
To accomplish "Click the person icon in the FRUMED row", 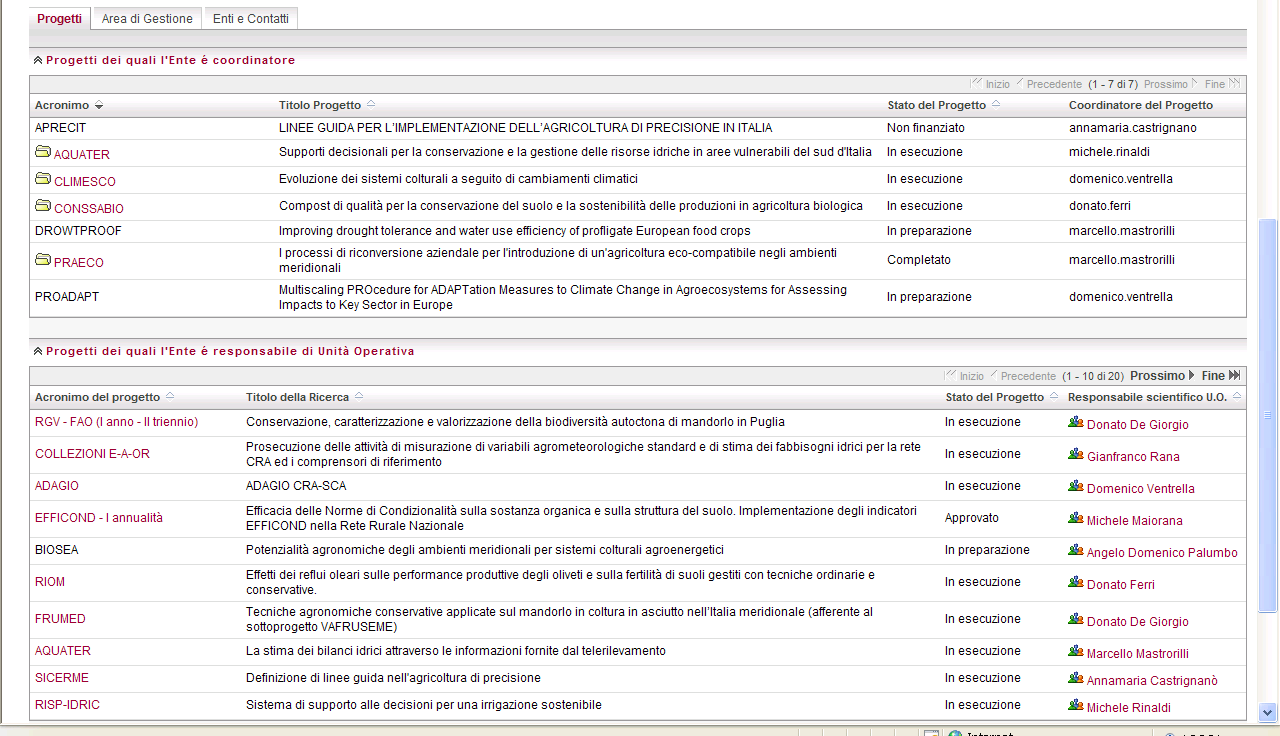I will tap(1076, 620).
